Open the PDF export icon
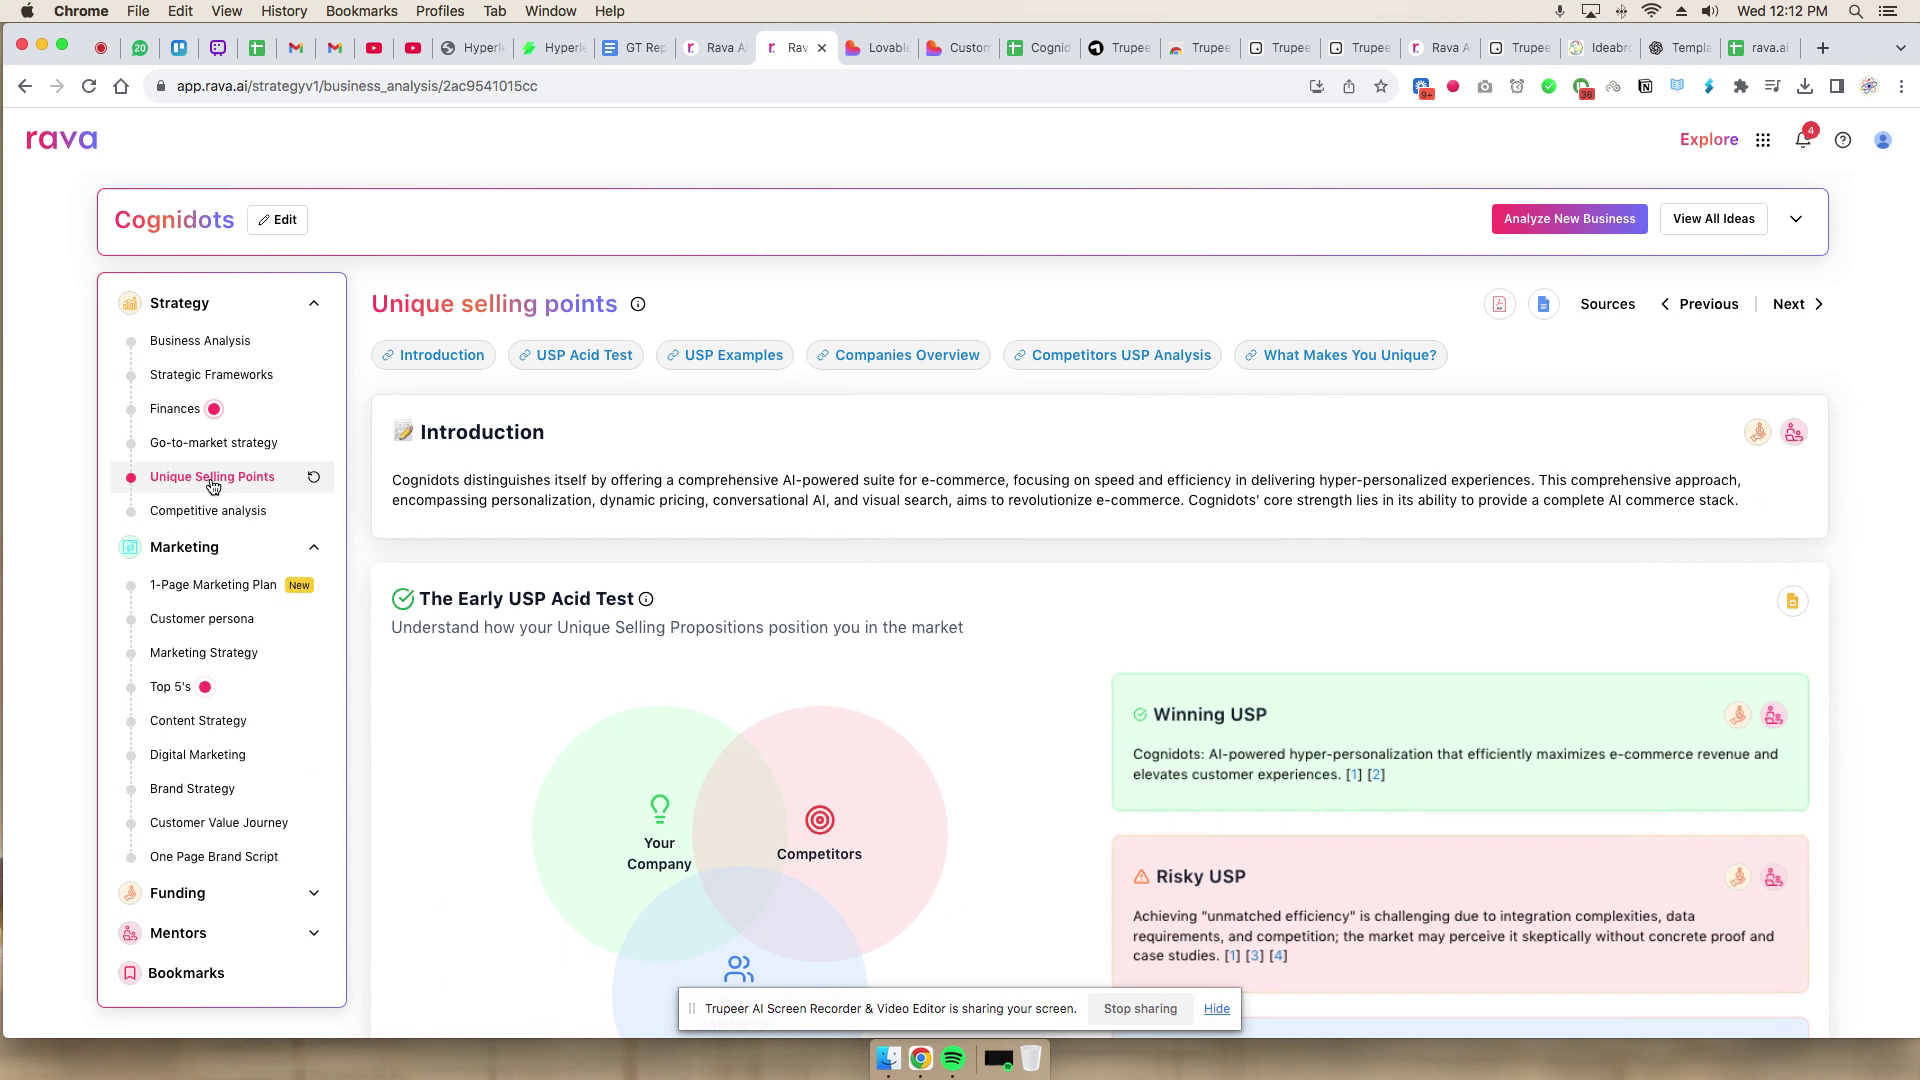 point(1498,304)
